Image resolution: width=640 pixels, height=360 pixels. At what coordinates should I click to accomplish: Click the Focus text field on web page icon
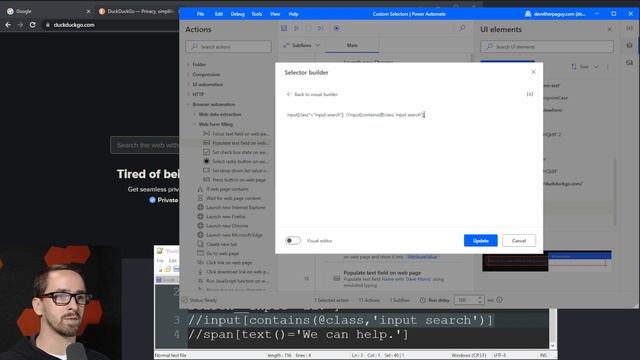(207, 133)
